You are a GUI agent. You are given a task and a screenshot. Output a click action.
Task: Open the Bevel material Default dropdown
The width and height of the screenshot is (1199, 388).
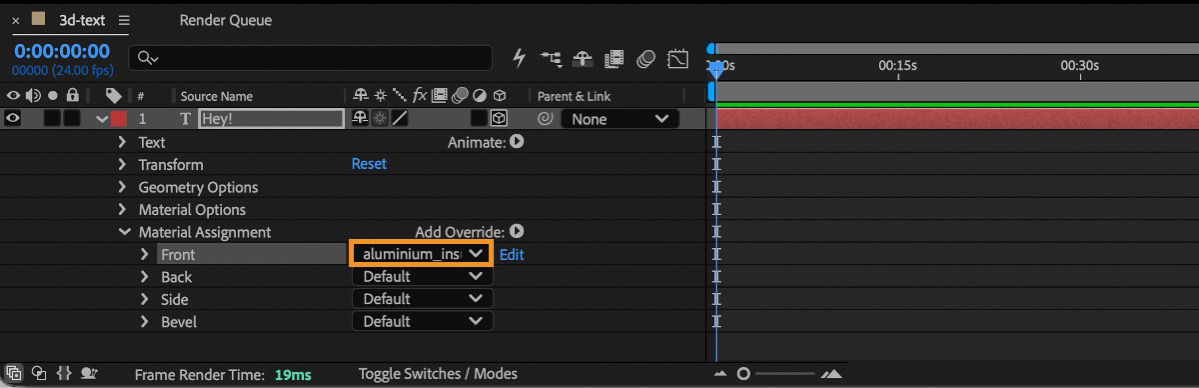point(423,321)
